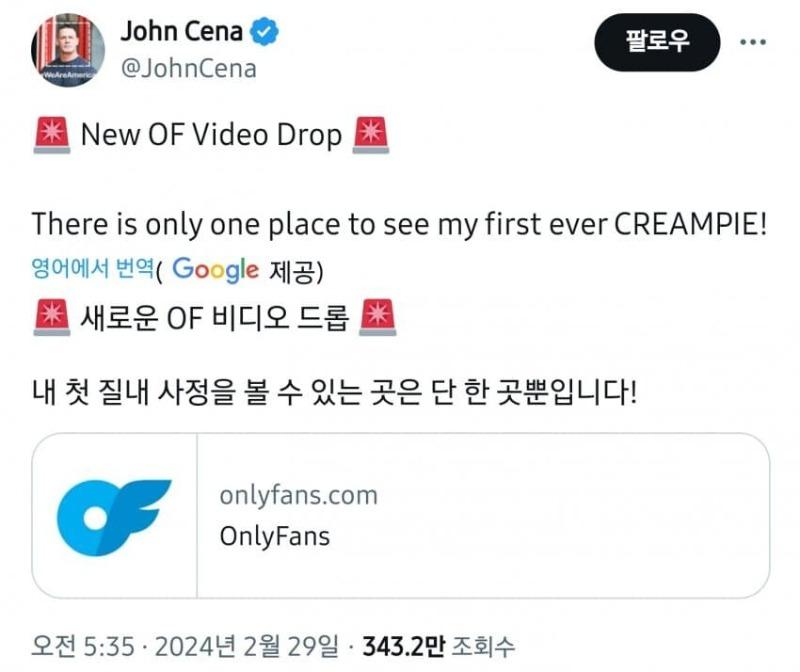Click the siren emoji after '비디오 드롭'

tap(378, 317)
